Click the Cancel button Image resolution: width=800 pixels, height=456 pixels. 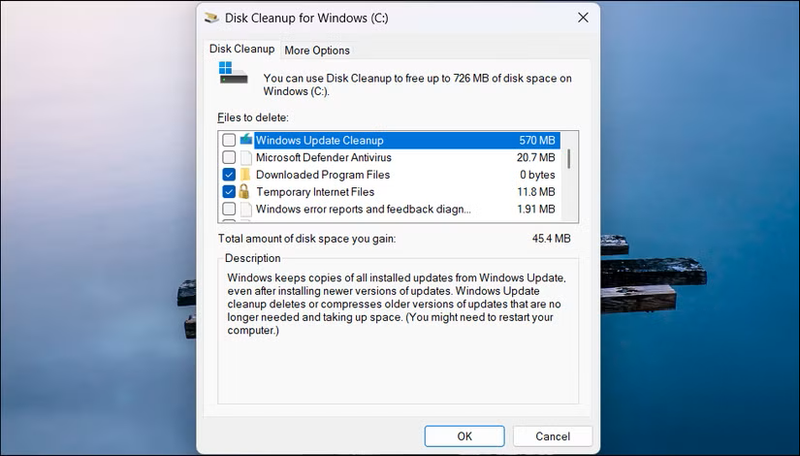[553, 436]
